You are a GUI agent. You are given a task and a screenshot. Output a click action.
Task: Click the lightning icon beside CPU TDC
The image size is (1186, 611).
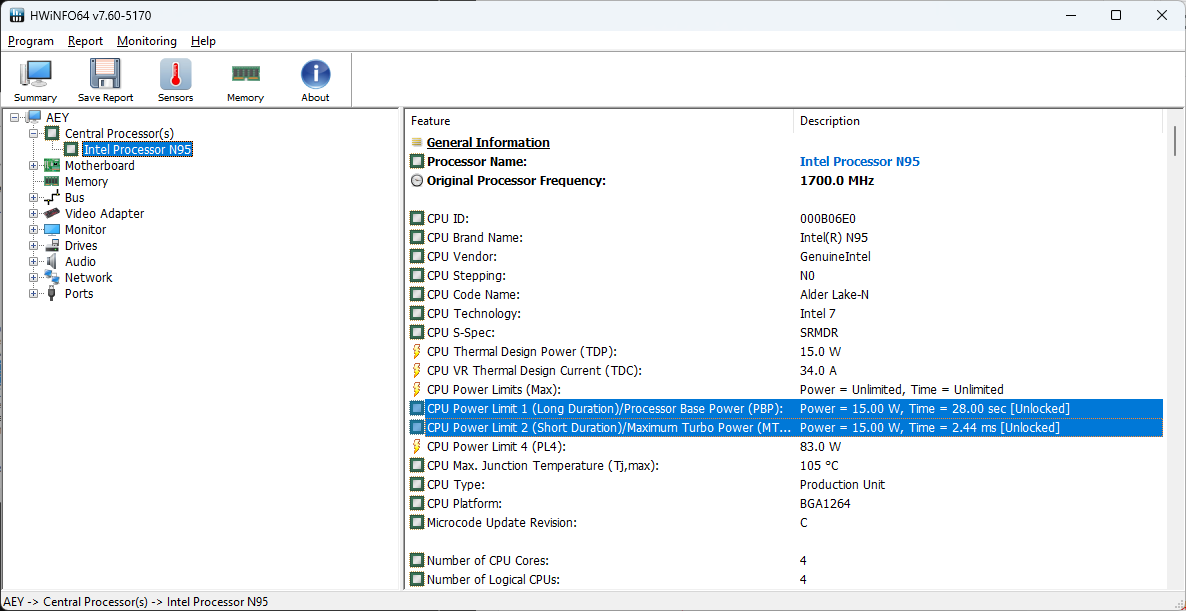[416, 371]
